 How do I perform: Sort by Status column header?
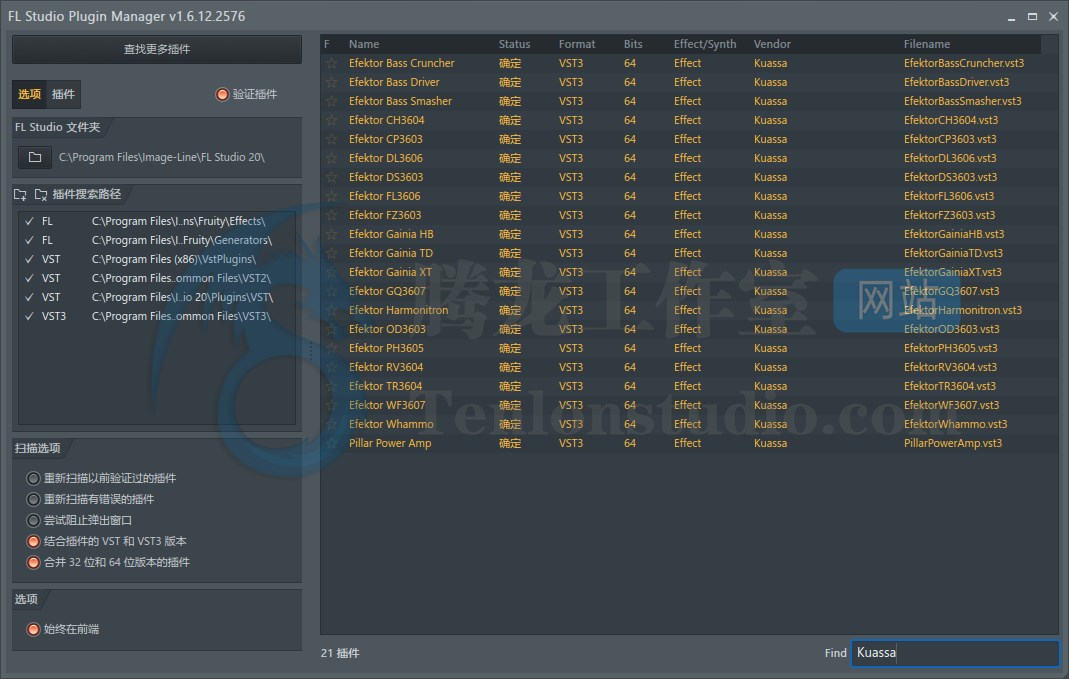pos(514,44)
